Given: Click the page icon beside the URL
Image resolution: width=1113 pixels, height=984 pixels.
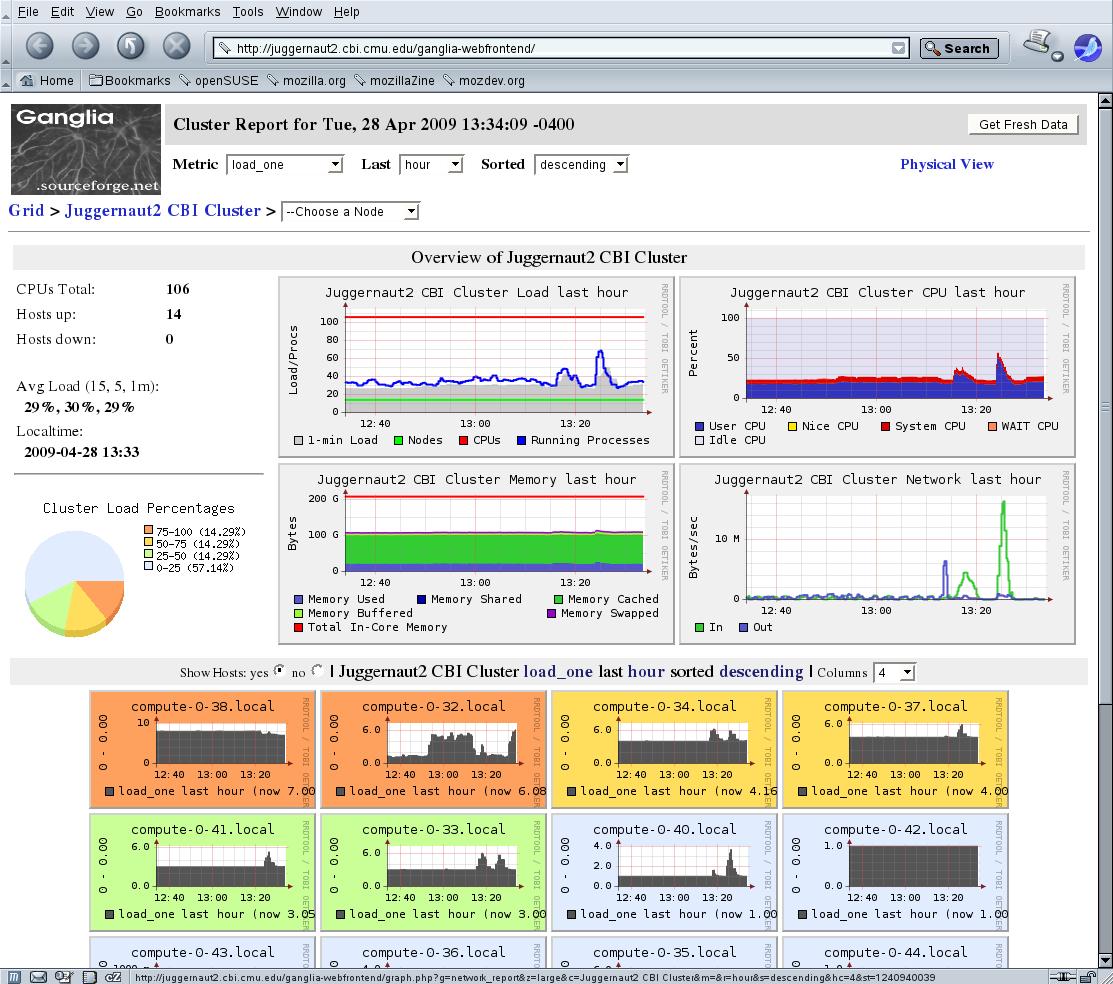Looking at the screenshot, I should pyautogui.click(x=225, y=48).
